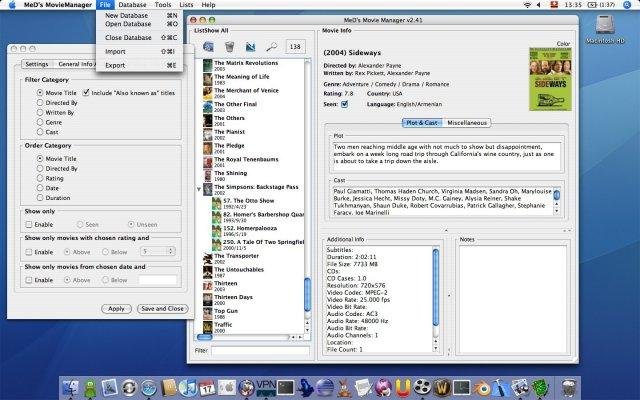Click the orange U dock icon
Image resolution: width=640 pixels, height=400 pixels.
coord(402,388)
